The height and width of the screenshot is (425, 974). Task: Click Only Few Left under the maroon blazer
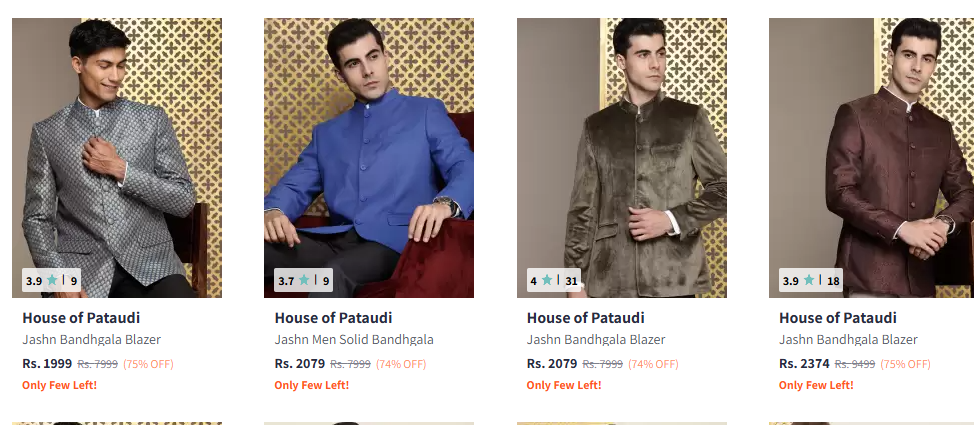(816, 385)
